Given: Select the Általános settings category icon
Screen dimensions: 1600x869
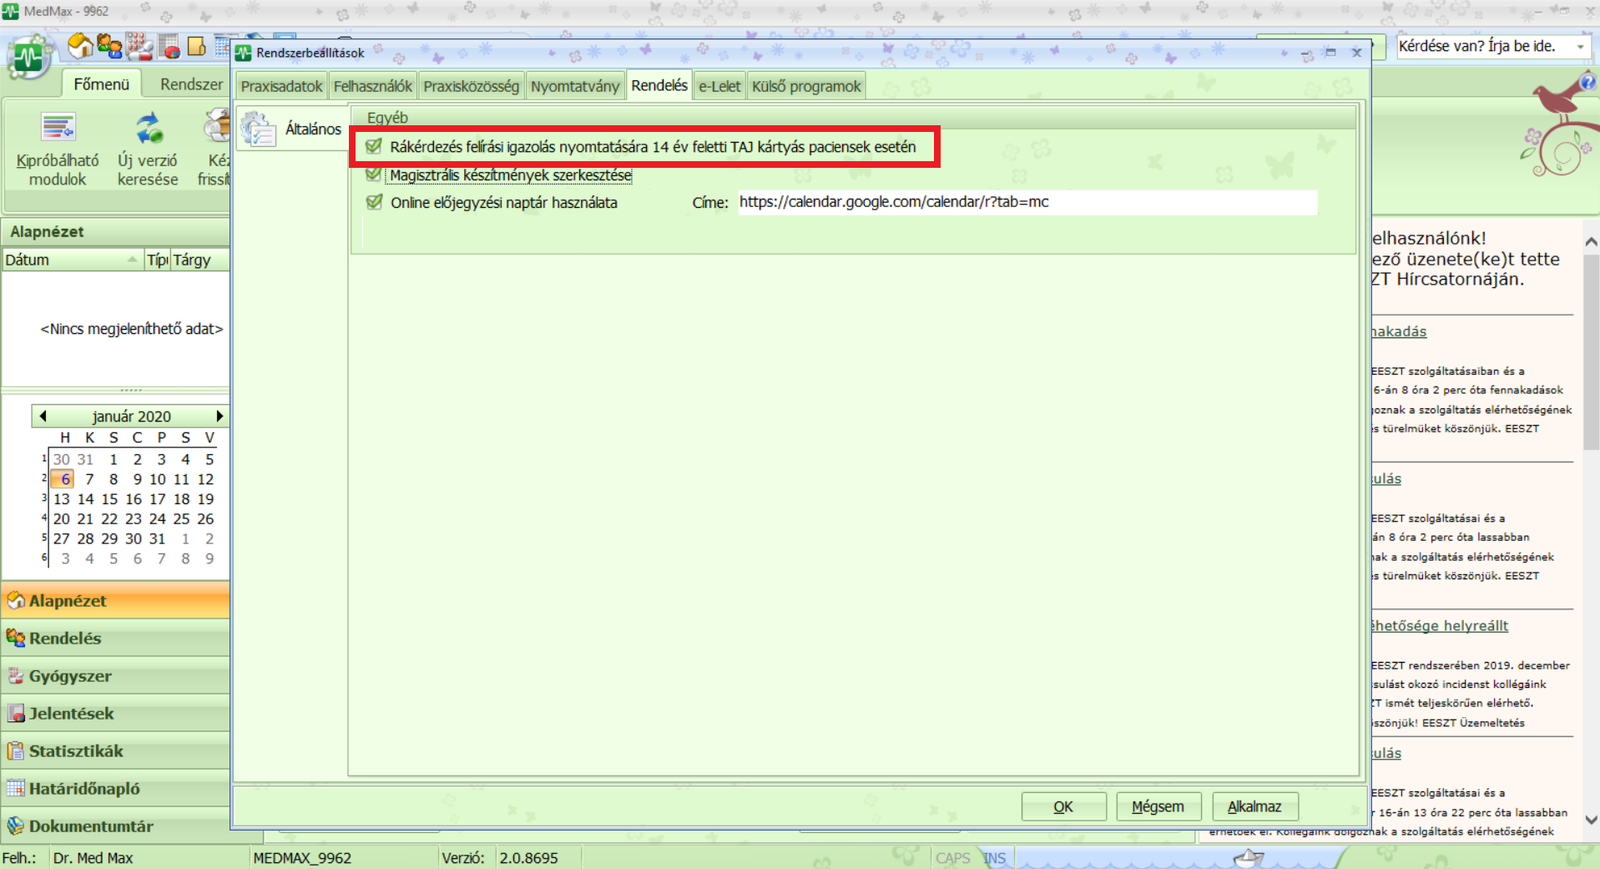Looking at the screenshot, I should (x=258, y=129).
